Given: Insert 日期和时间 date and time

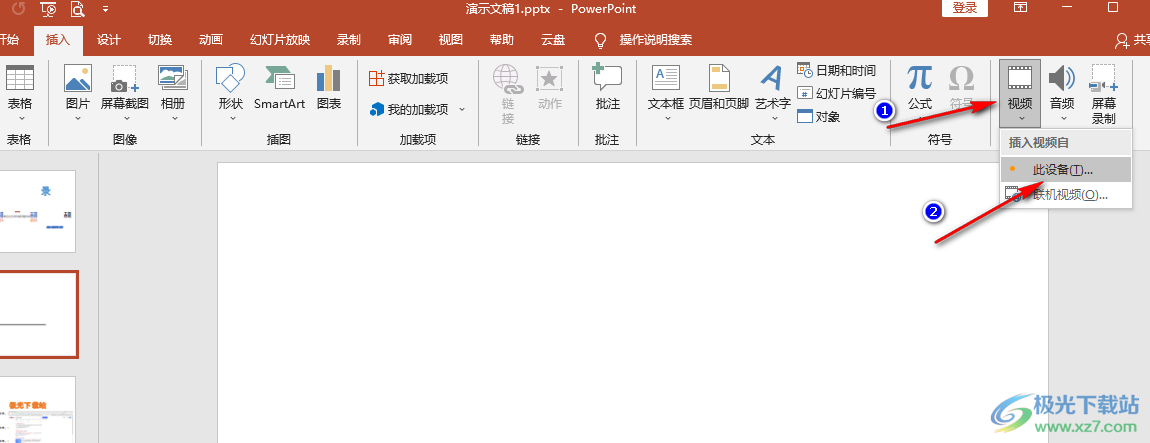Looking at the screenshot, I should point(837,70).
